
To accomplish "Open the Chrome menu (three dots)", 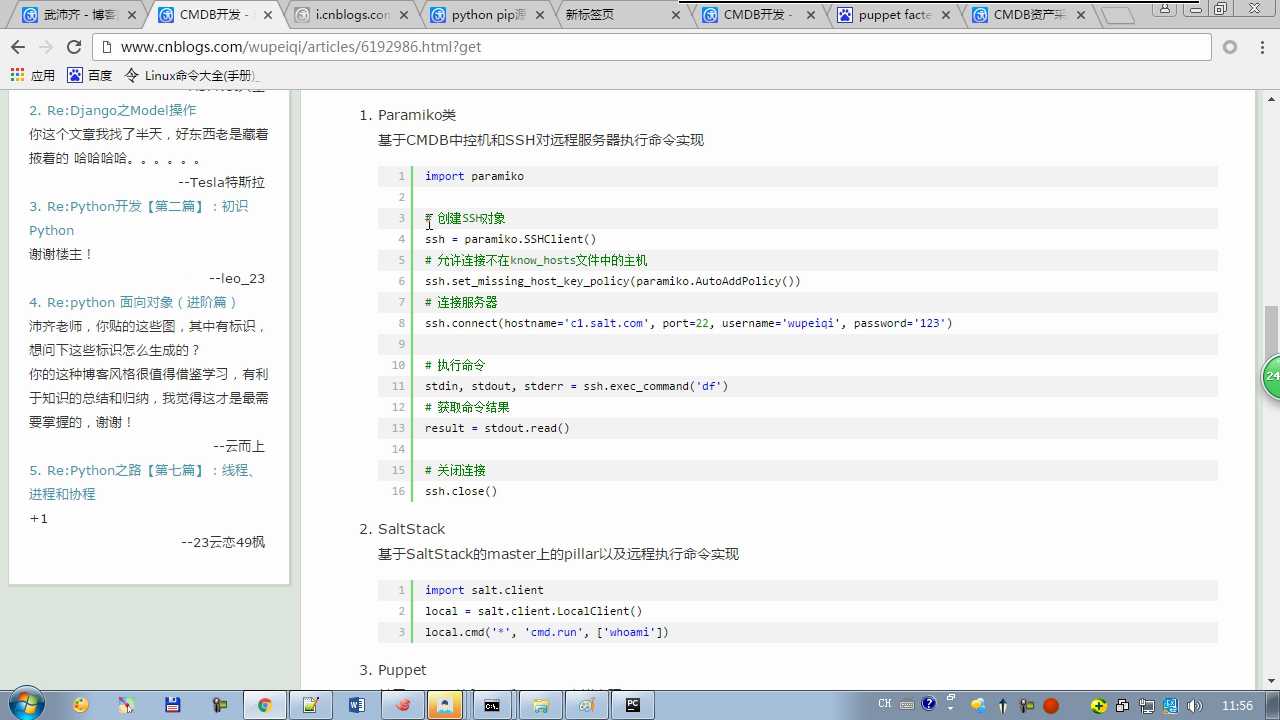I will (x=1261, y=47).
